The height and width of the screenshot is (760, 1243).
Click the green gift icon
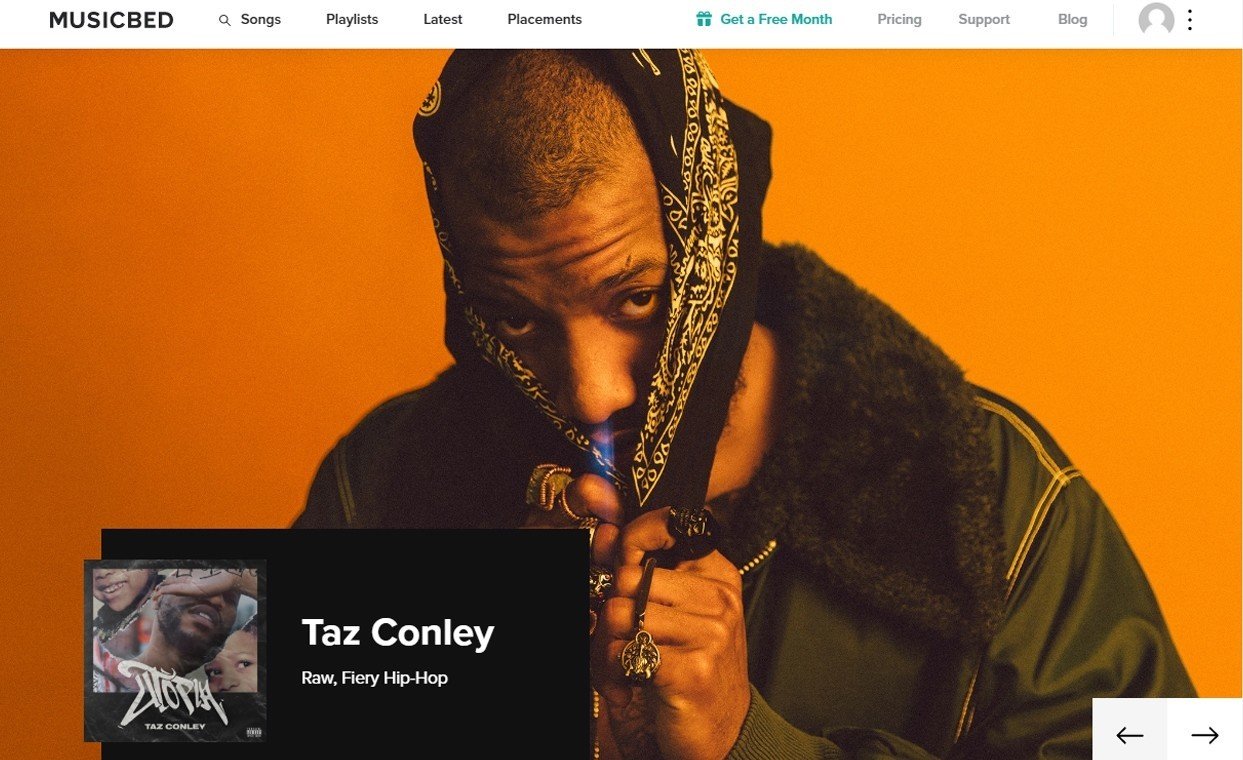click(x=704, y=19)
